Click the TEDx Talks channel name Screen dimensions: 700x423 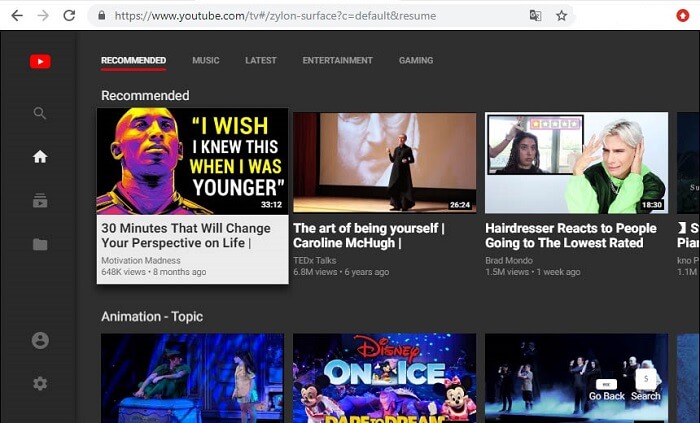point(315,260)
